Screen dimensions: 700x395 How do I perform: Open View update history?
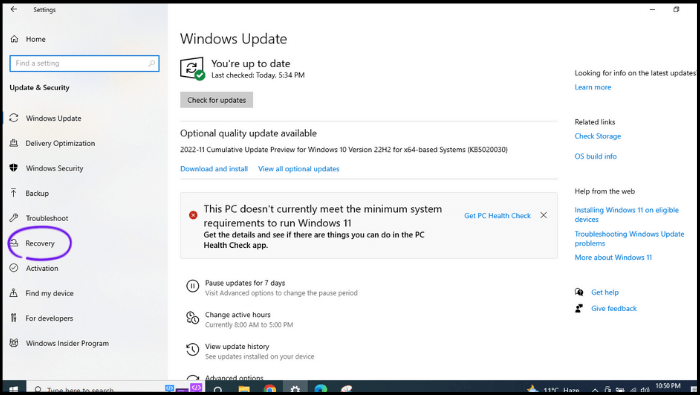pyautogui.click(x=237, y=346)
